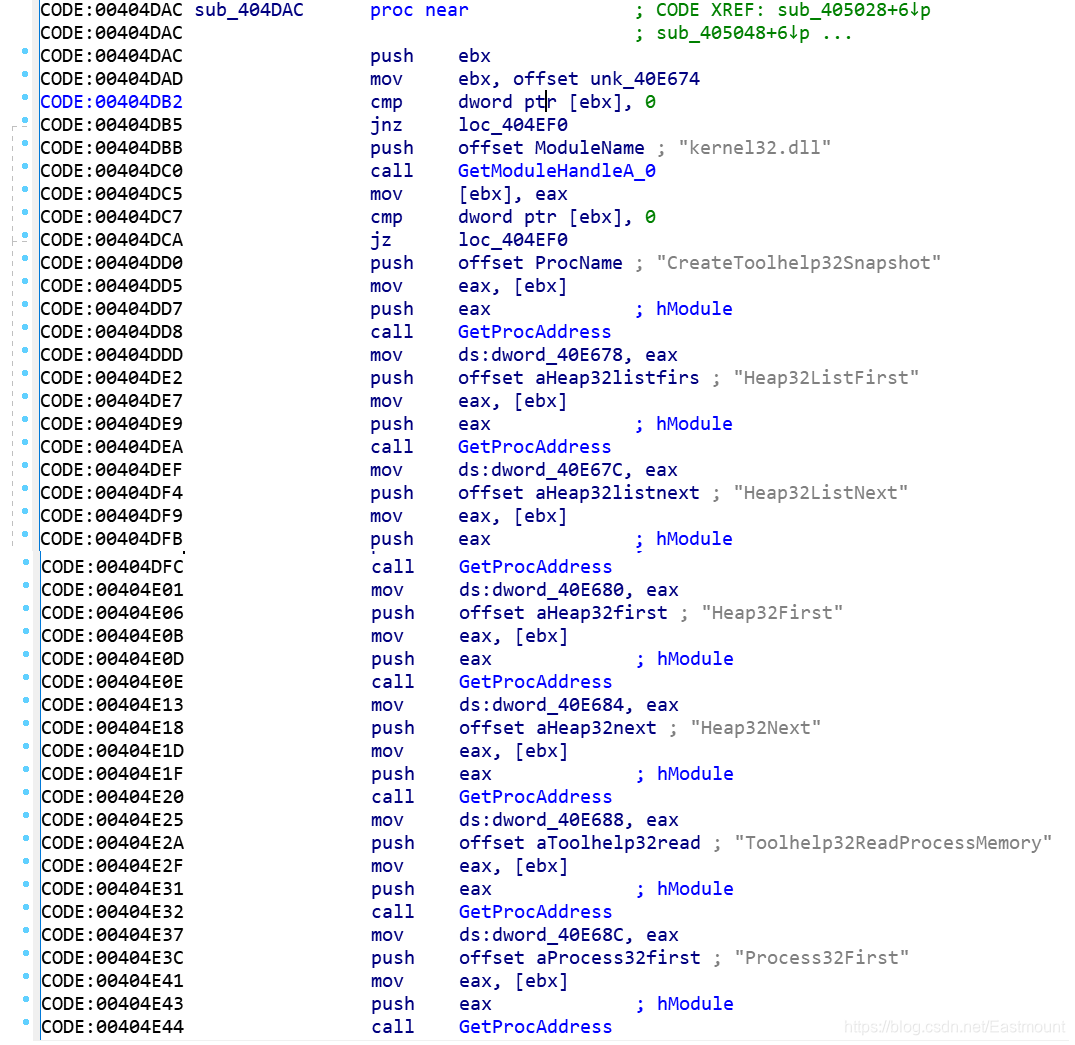Toggle breakpoint dot at CODE:00404DB2

pyautogui.click(x=25, y=97)
